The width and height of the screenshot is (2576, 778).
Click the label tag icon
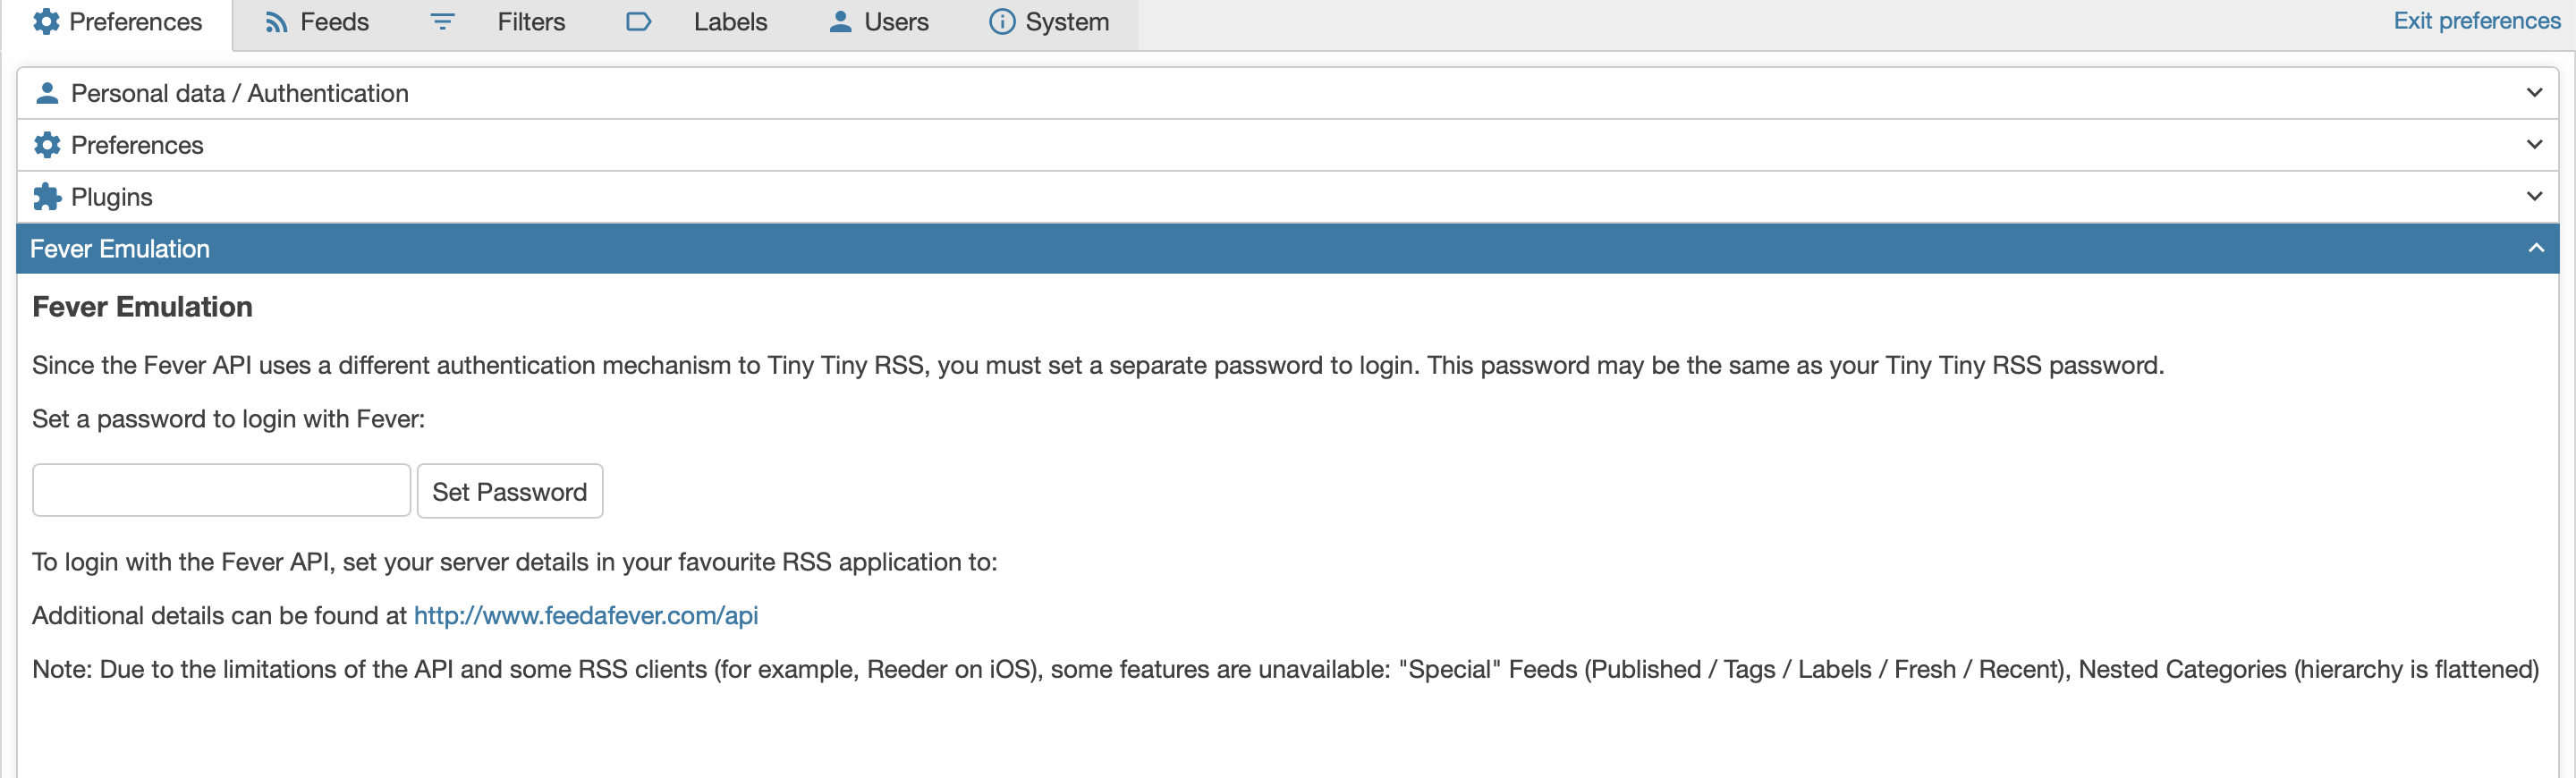638,22
